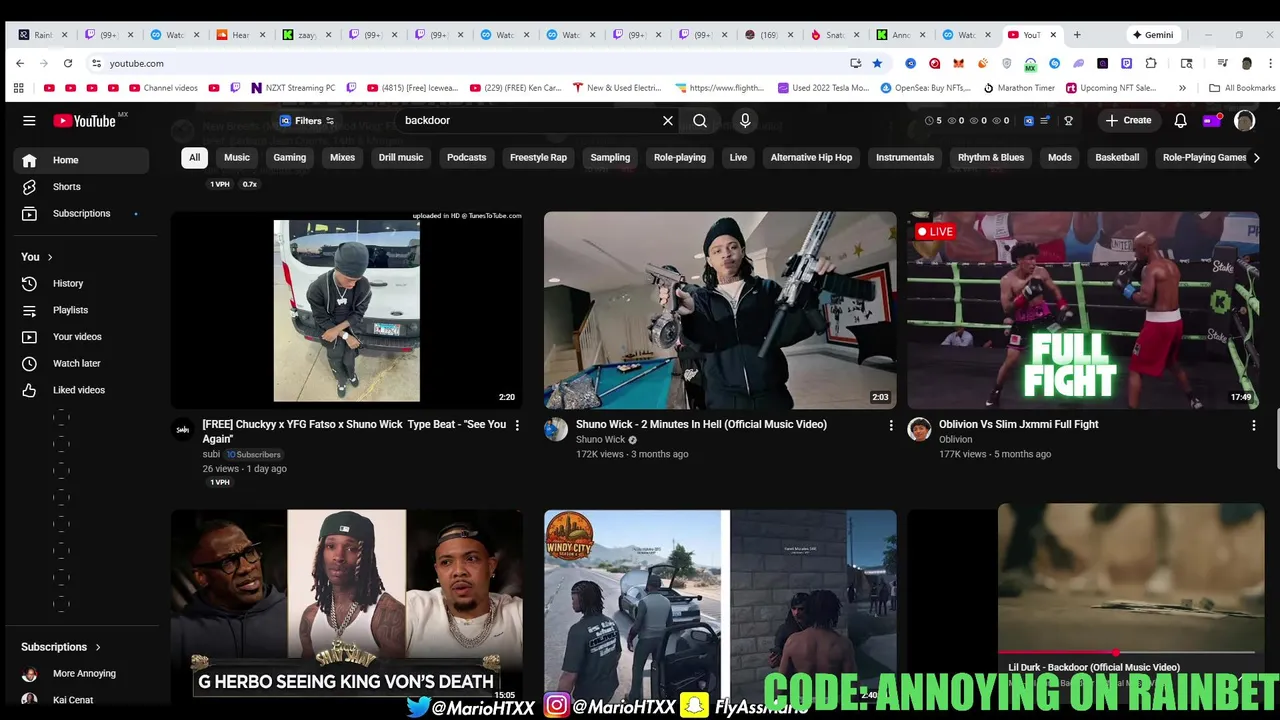
Task: Open the trophy icon in header
Action: 1068,121
